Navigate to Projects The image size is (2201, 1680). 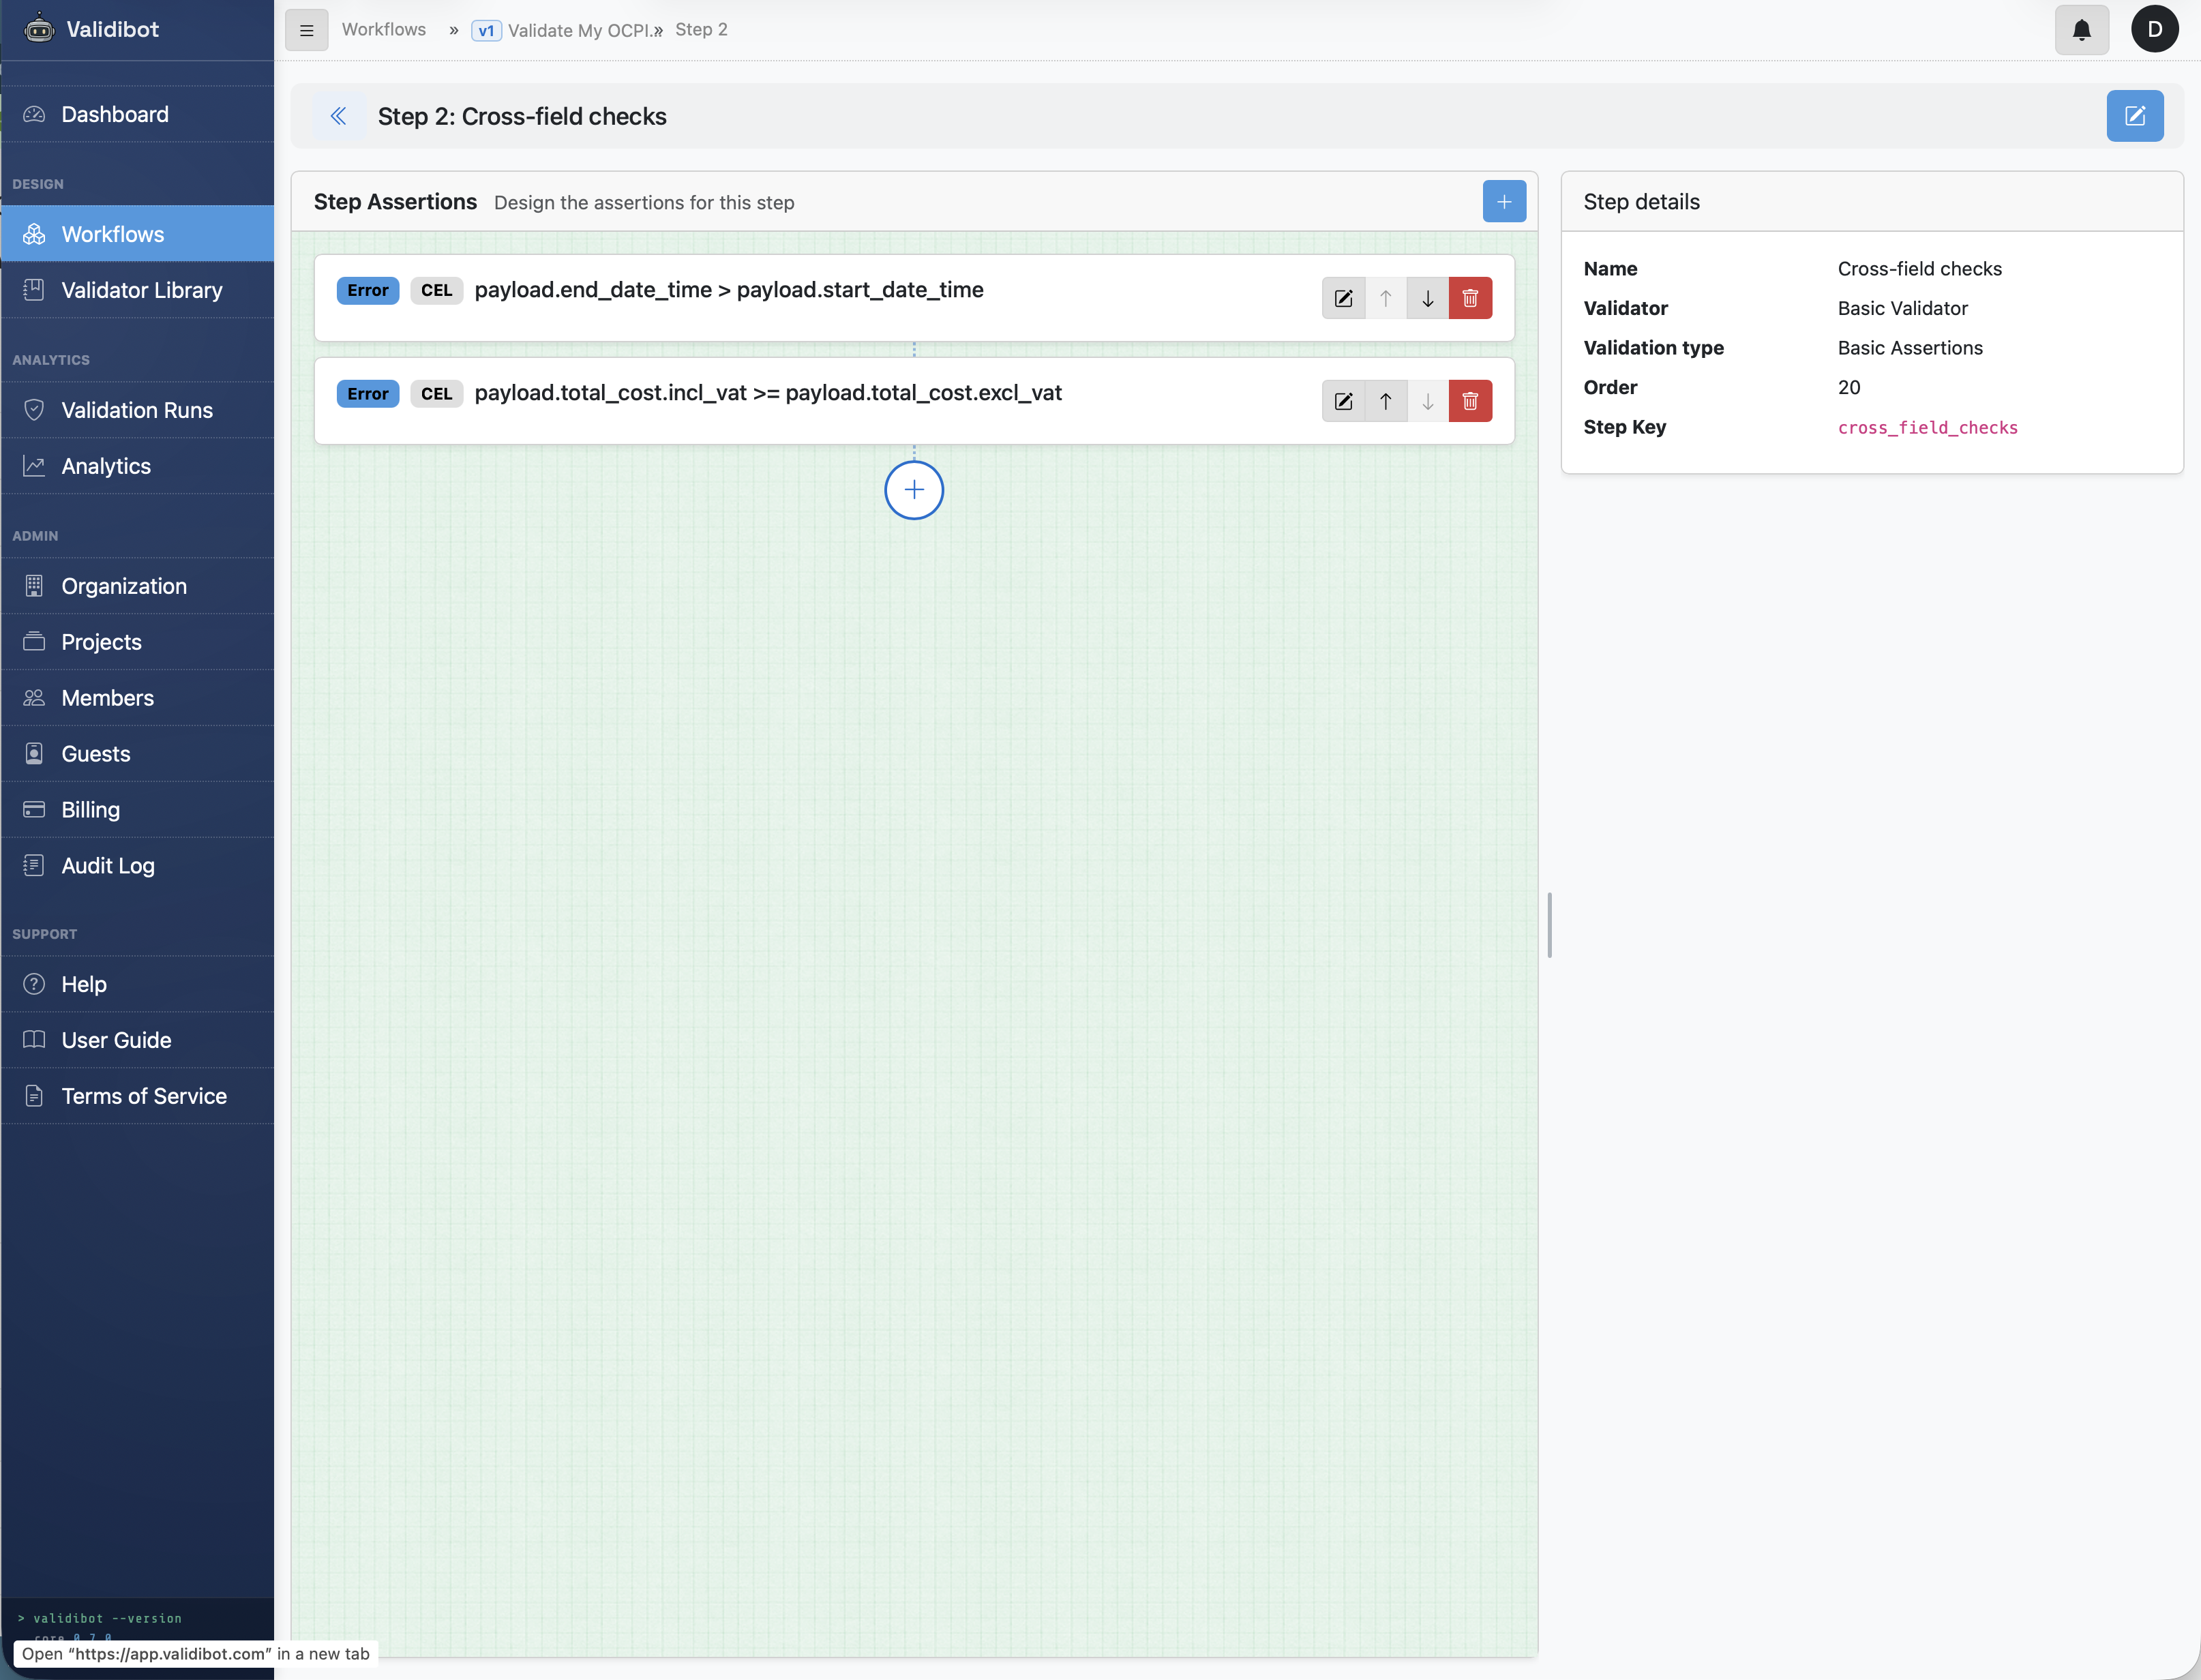pyautogui.click(x=137, y=642)
